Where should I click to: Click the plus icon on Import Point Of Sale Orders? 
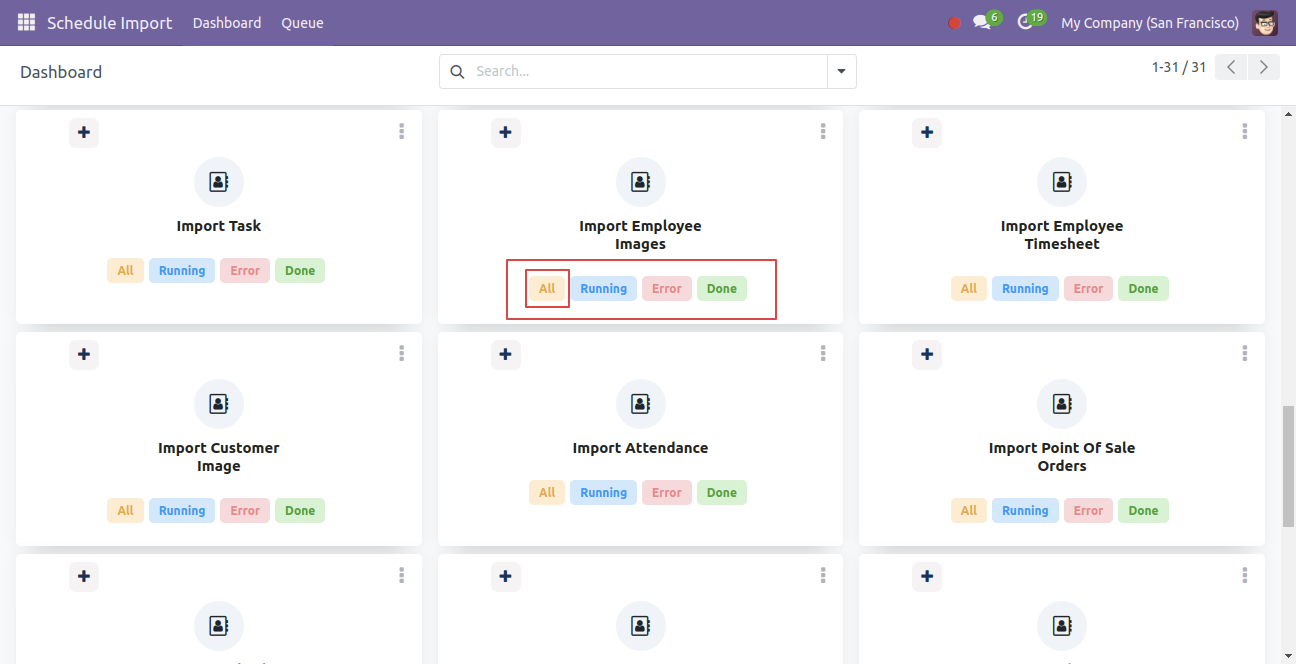point(927,354)
